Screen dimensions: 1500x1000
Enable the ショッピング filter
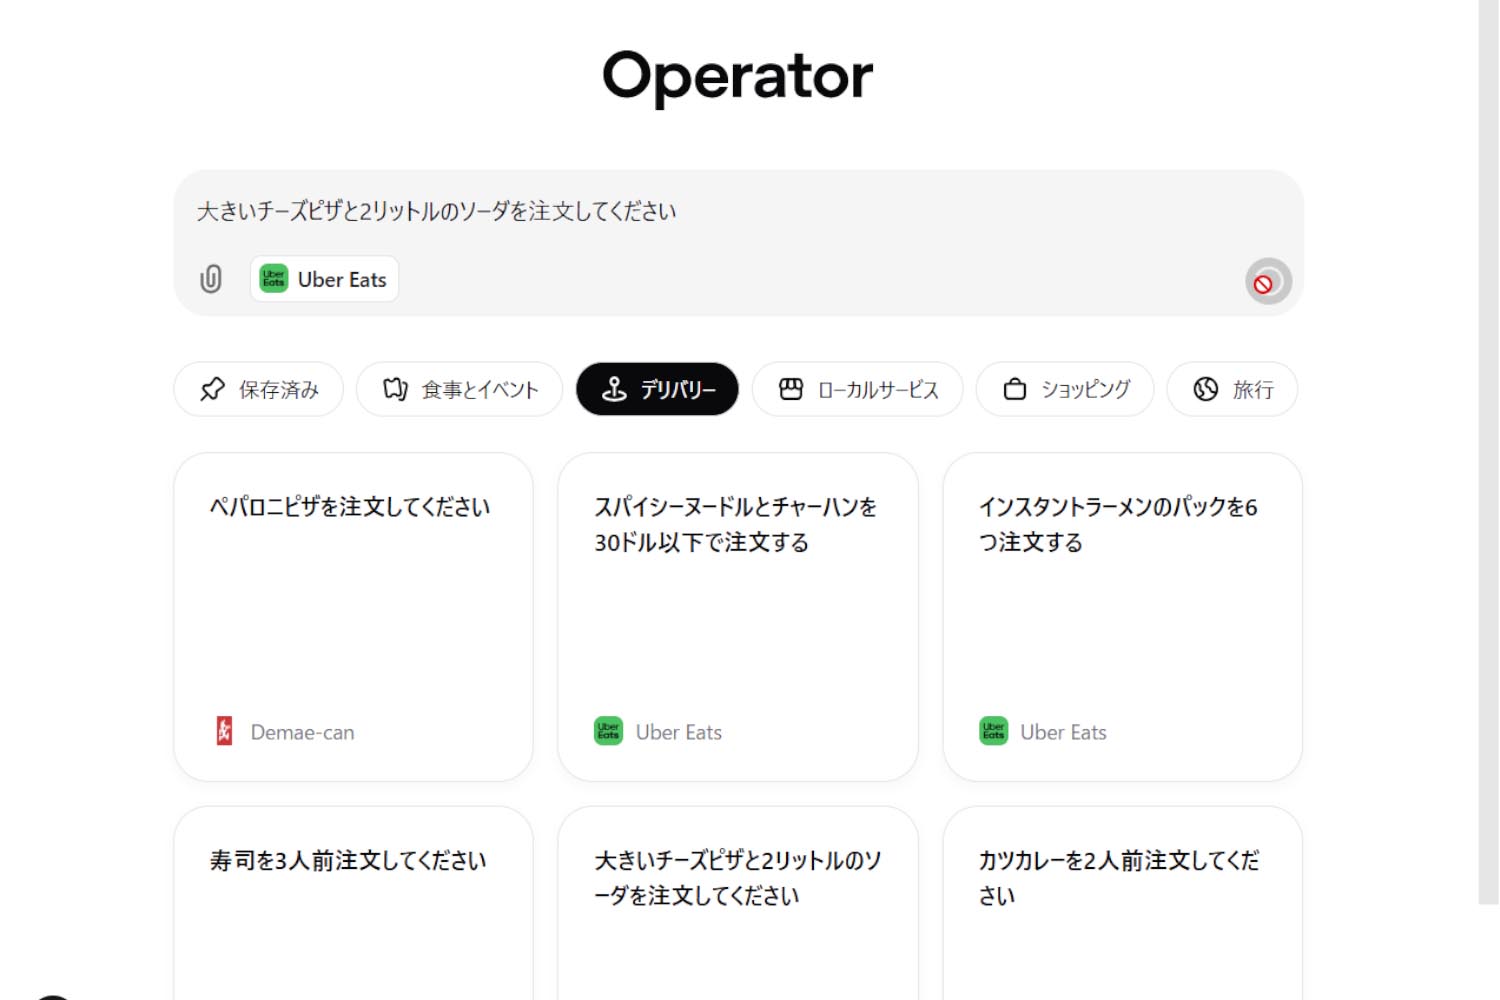click(x=1064, y=389)
